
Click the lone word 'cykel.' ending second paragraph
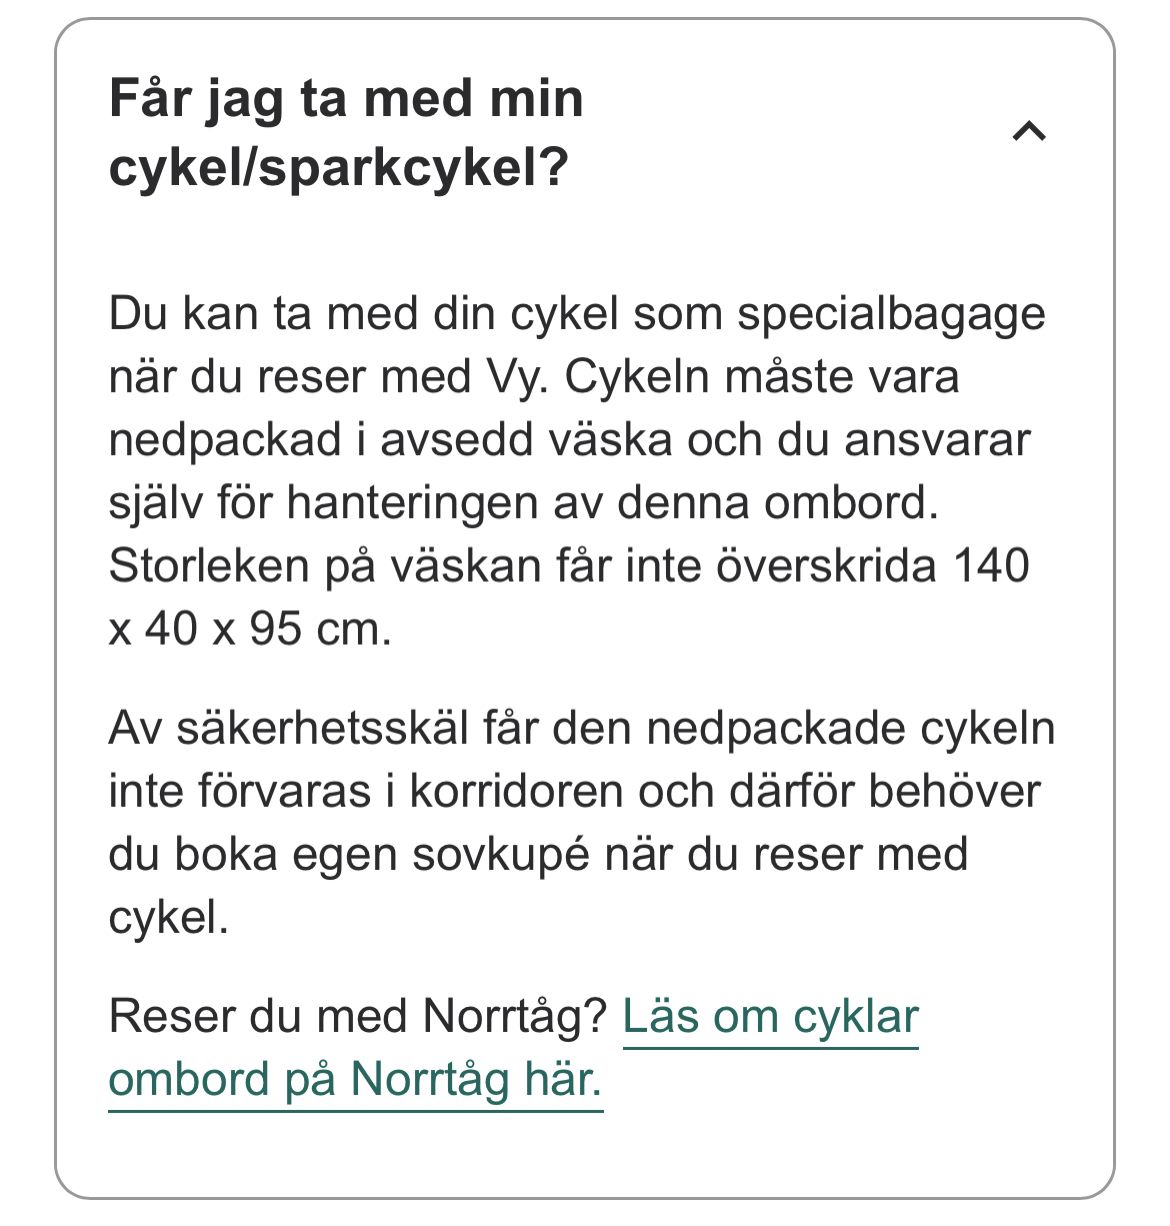[169, 918]
